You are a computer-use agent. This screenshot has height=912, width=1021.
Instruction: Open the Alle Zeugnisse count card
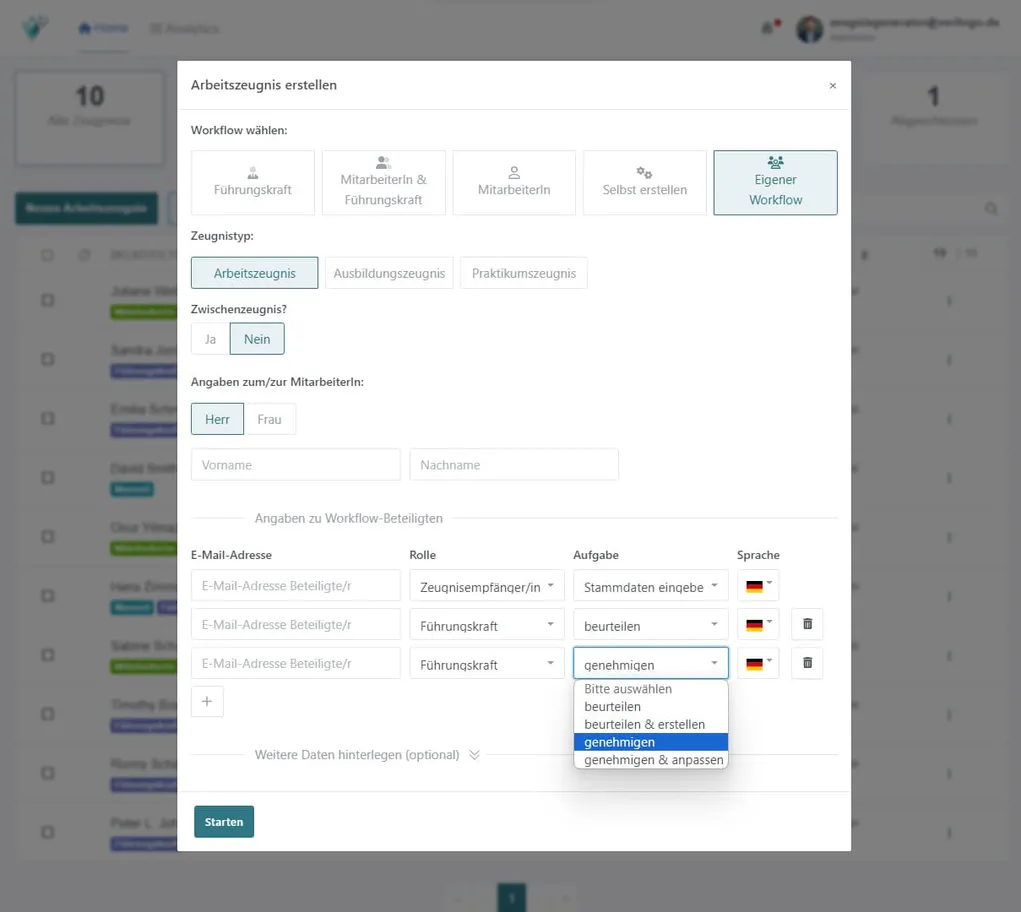[x=90, y=118]
